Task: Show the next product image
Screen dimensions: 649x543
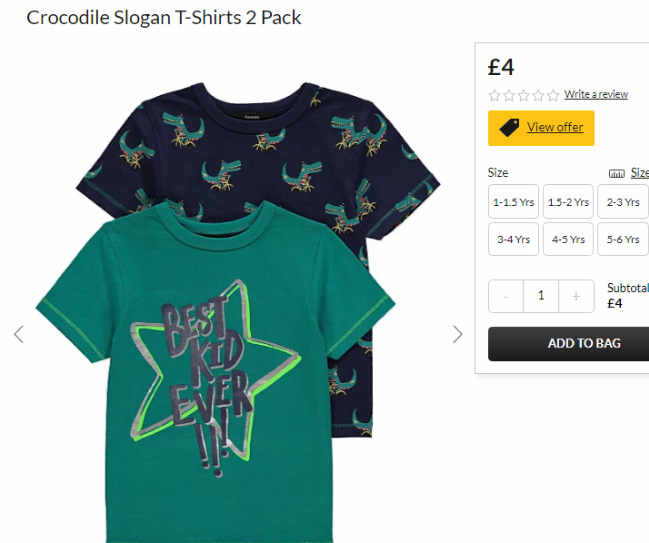Action: click(x=457, y=334)
